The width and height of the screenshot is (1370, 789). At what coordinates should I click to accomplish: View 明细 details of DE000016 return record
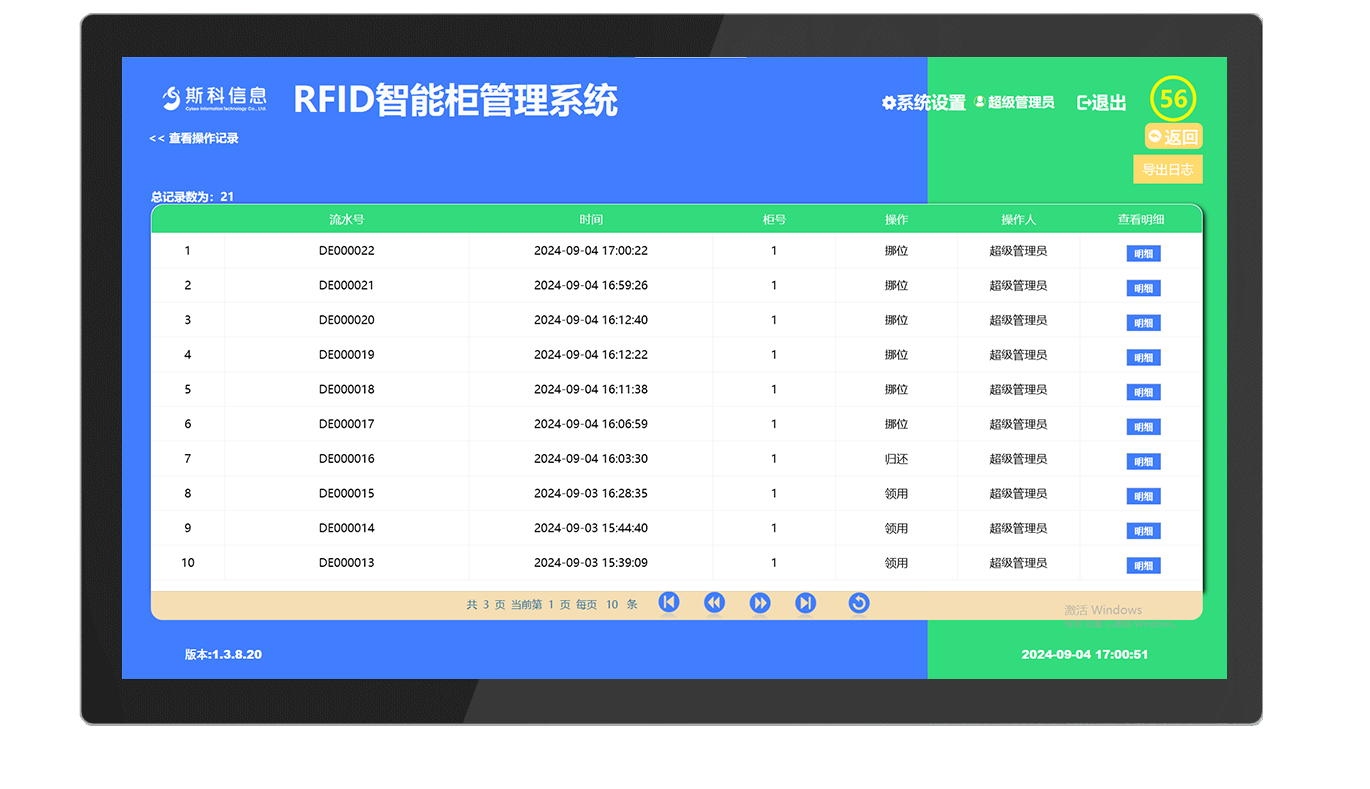(x=1143, y=461)
